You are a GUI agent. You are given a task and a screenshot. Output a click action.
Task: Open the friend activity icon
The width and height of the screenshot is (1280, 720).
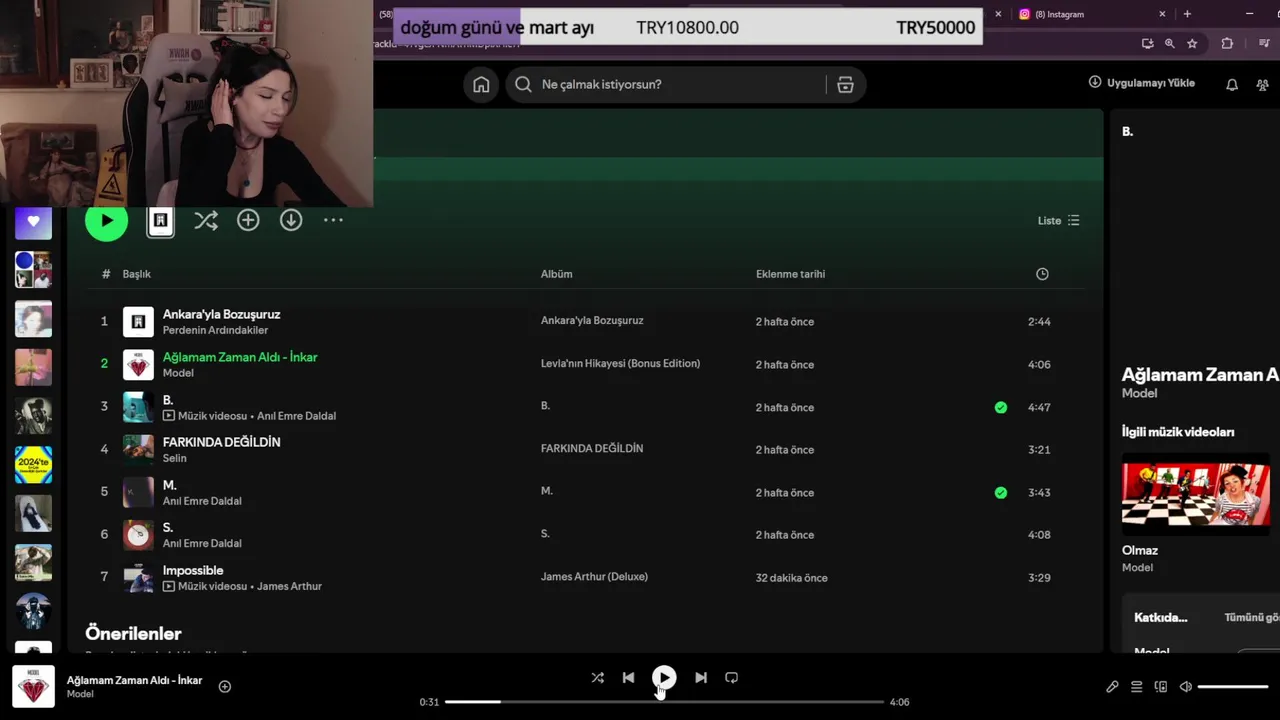click(1262, 84)
